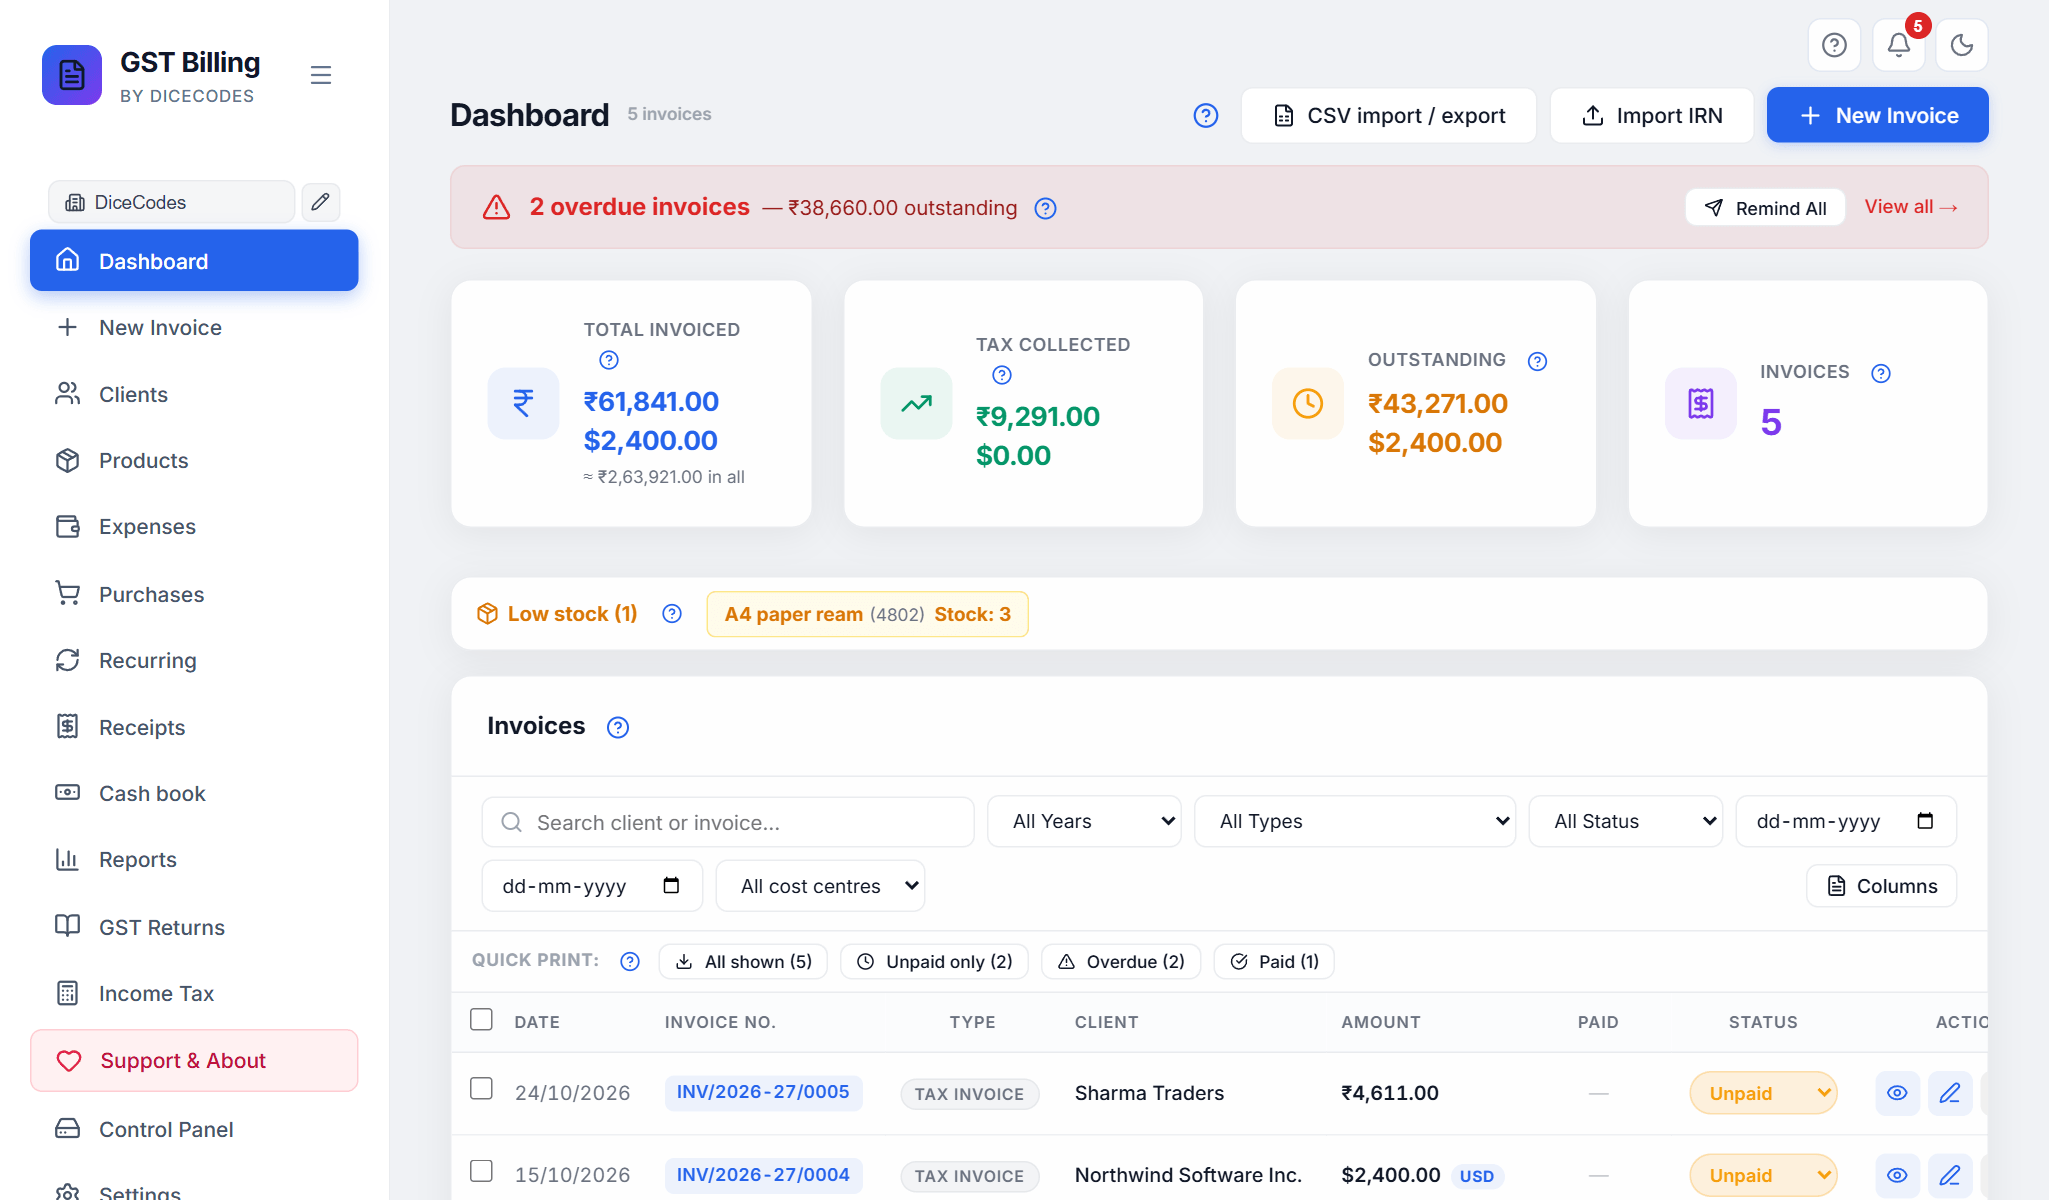2049x1200 pixels.
Task: Edit invoice INV/2026-27/0004 with pencil icon
Action: 1950,1175
